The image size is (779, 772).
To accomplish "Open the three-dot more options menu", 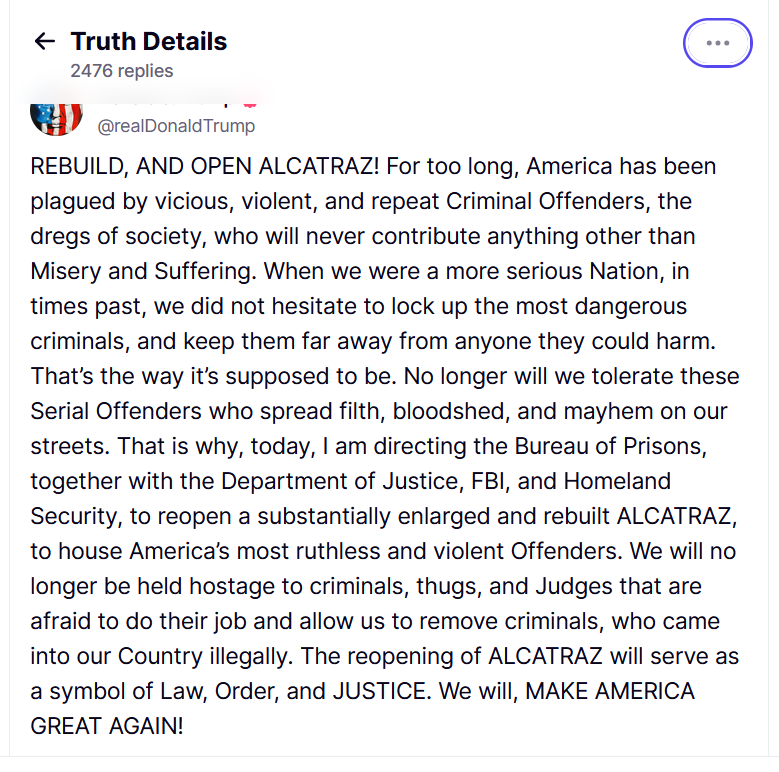I will pyautogui.click(x=717, y=43).
